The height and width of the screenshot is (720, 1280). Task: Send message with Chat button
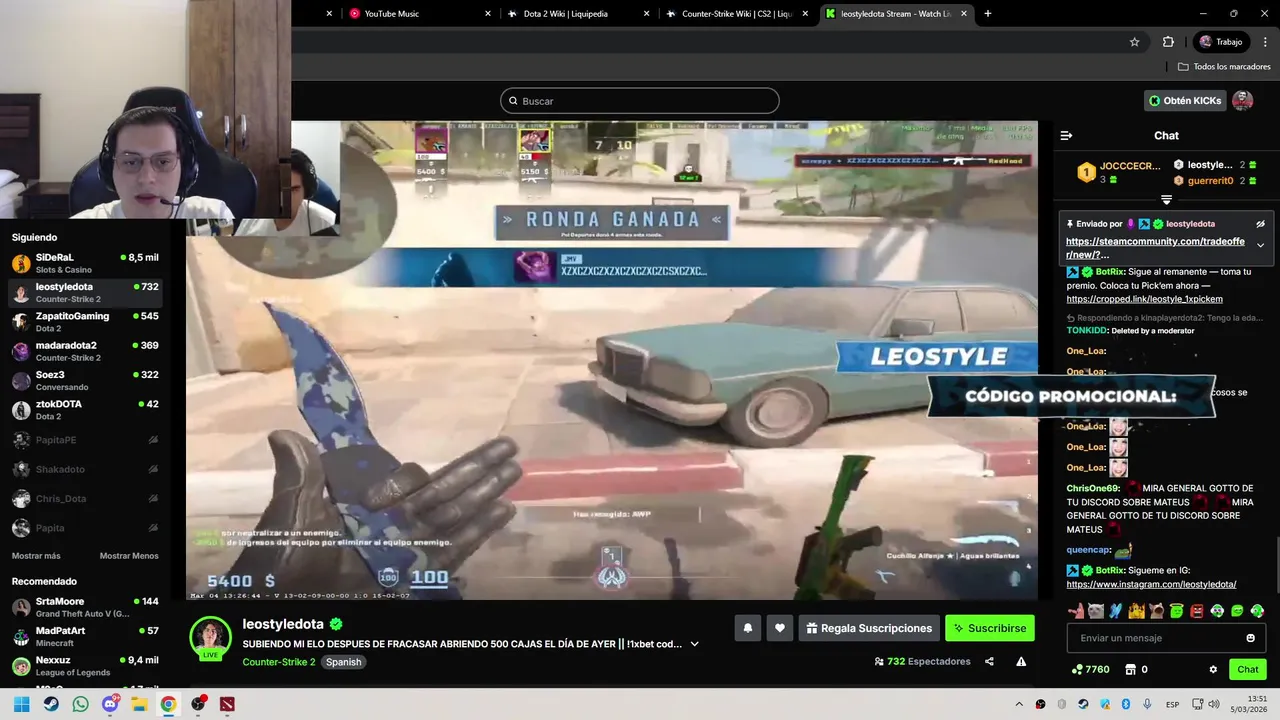[1248, 669]
